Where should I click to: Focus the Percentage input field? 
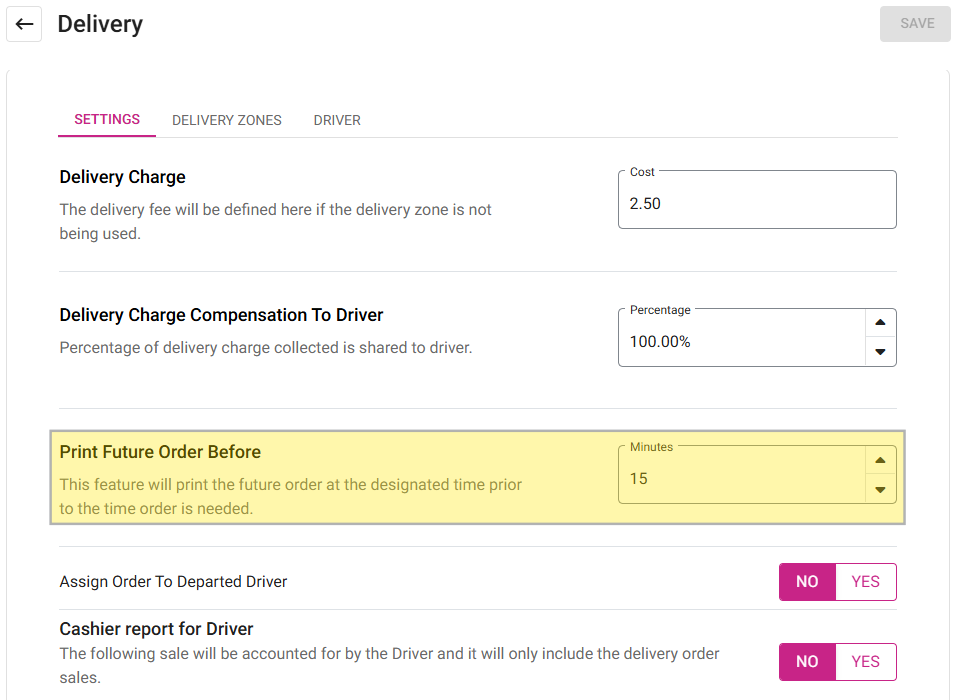click(x=741, y=342)
